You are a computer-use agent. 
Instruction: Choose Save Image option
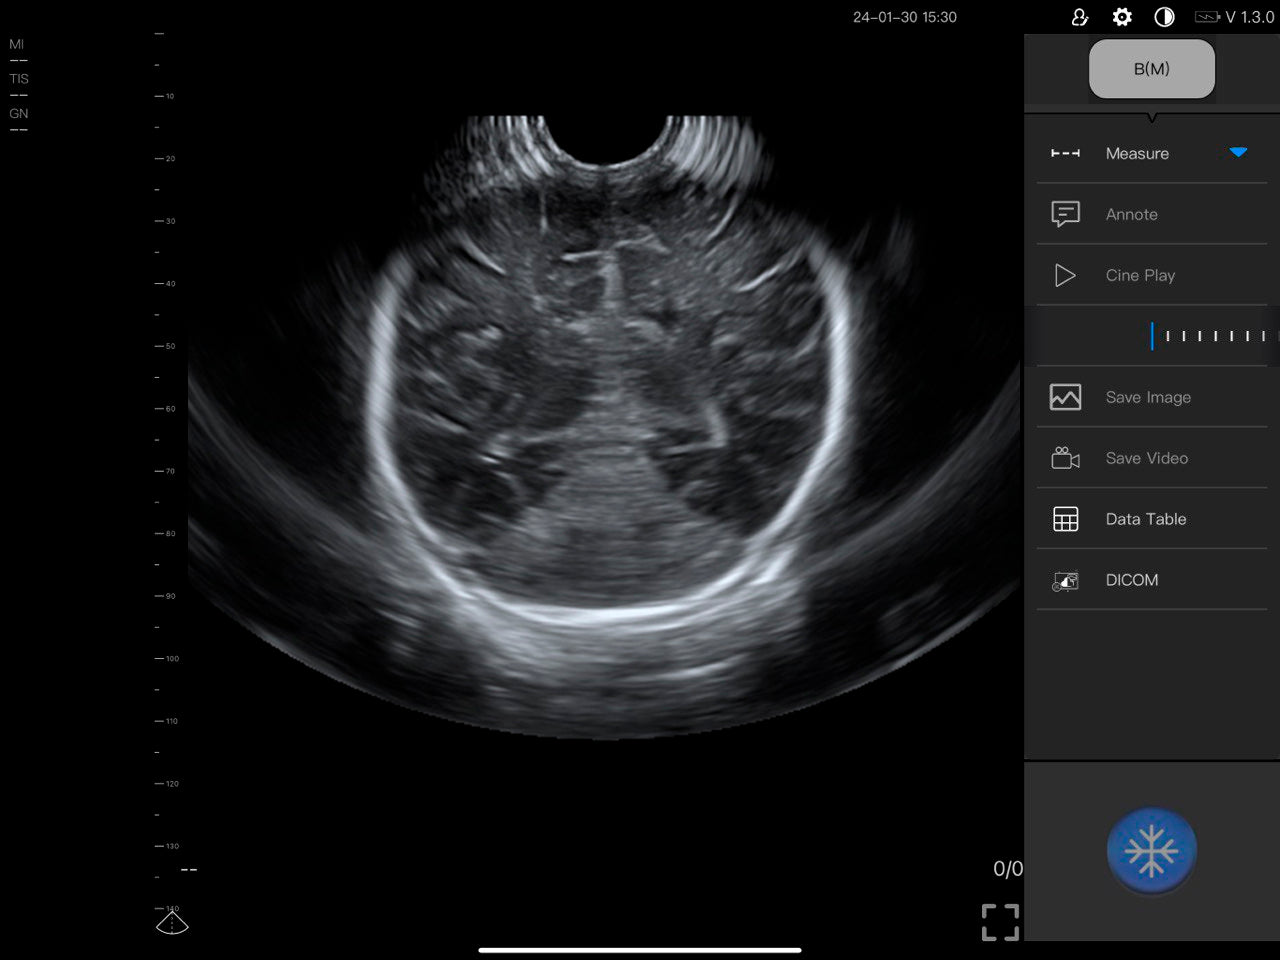click(x=1148, y=397)
